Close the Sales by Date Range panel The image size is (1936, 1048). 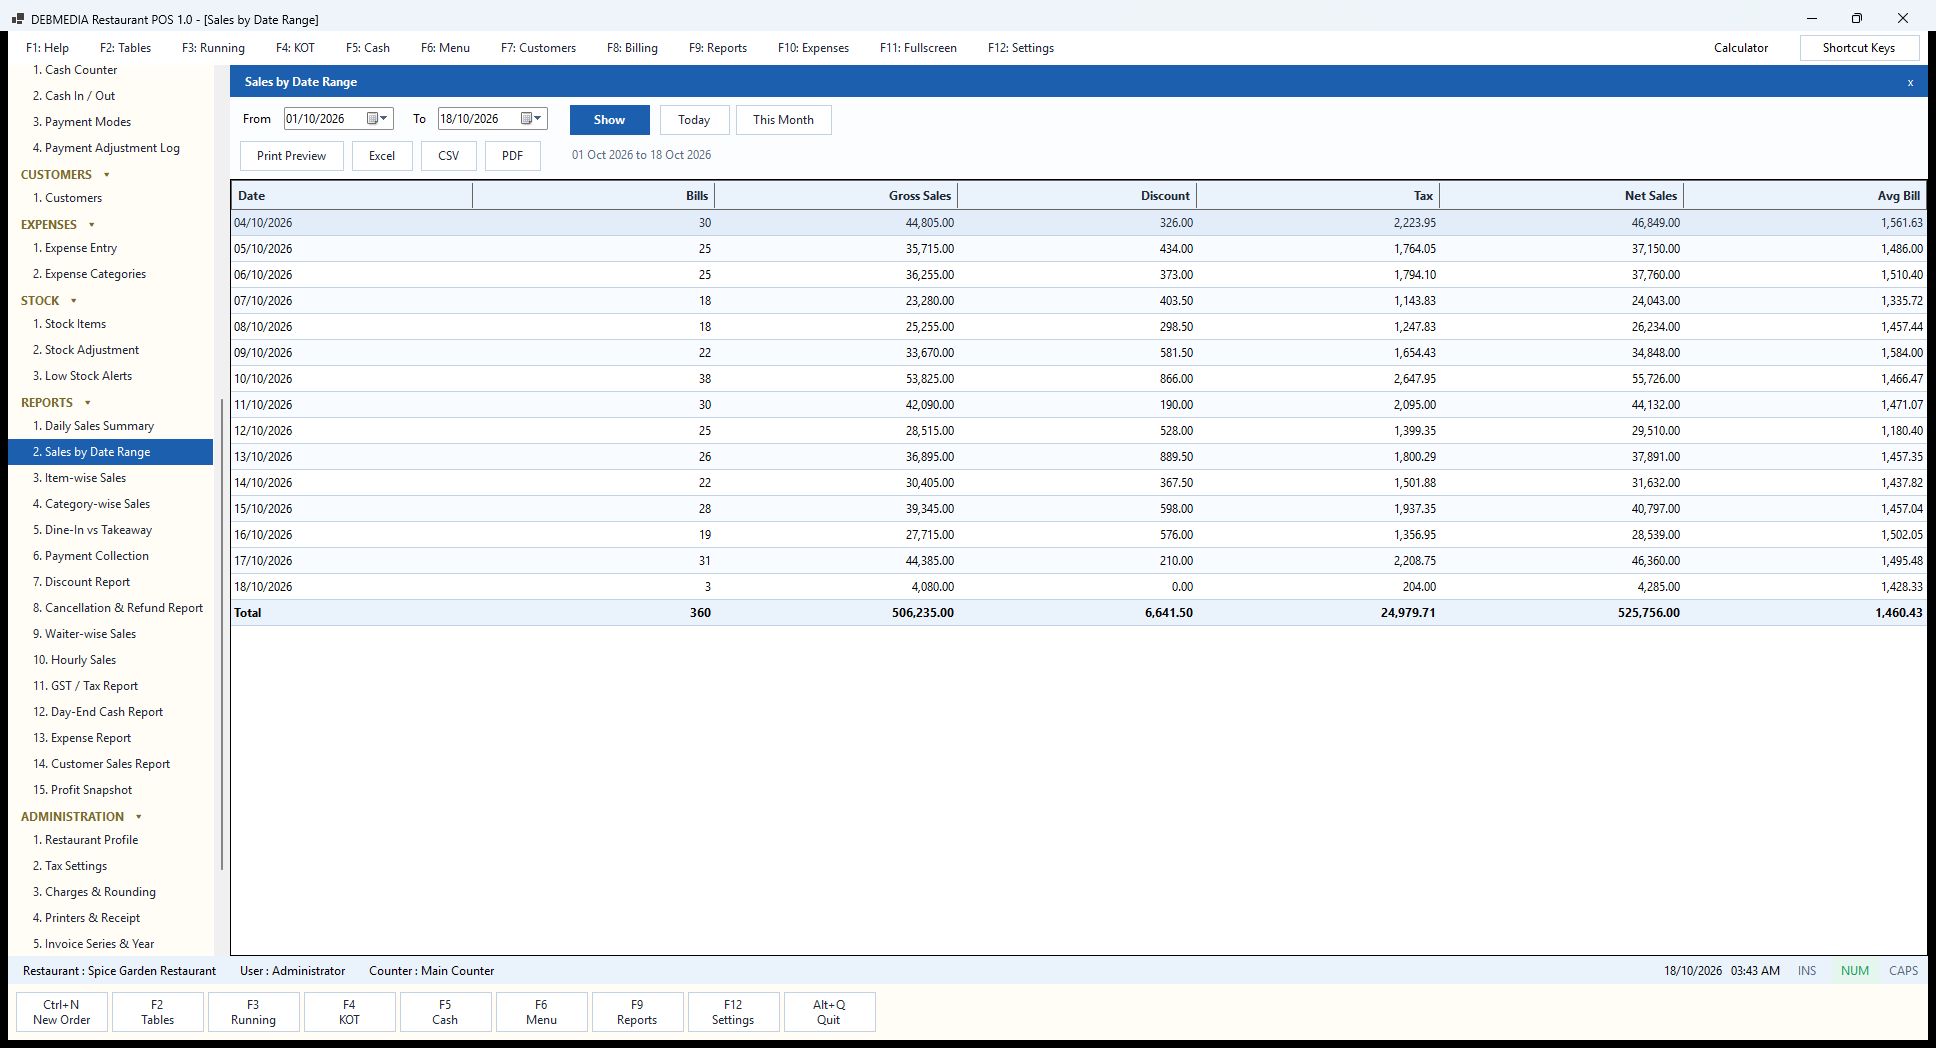[x=1910, y=82]
